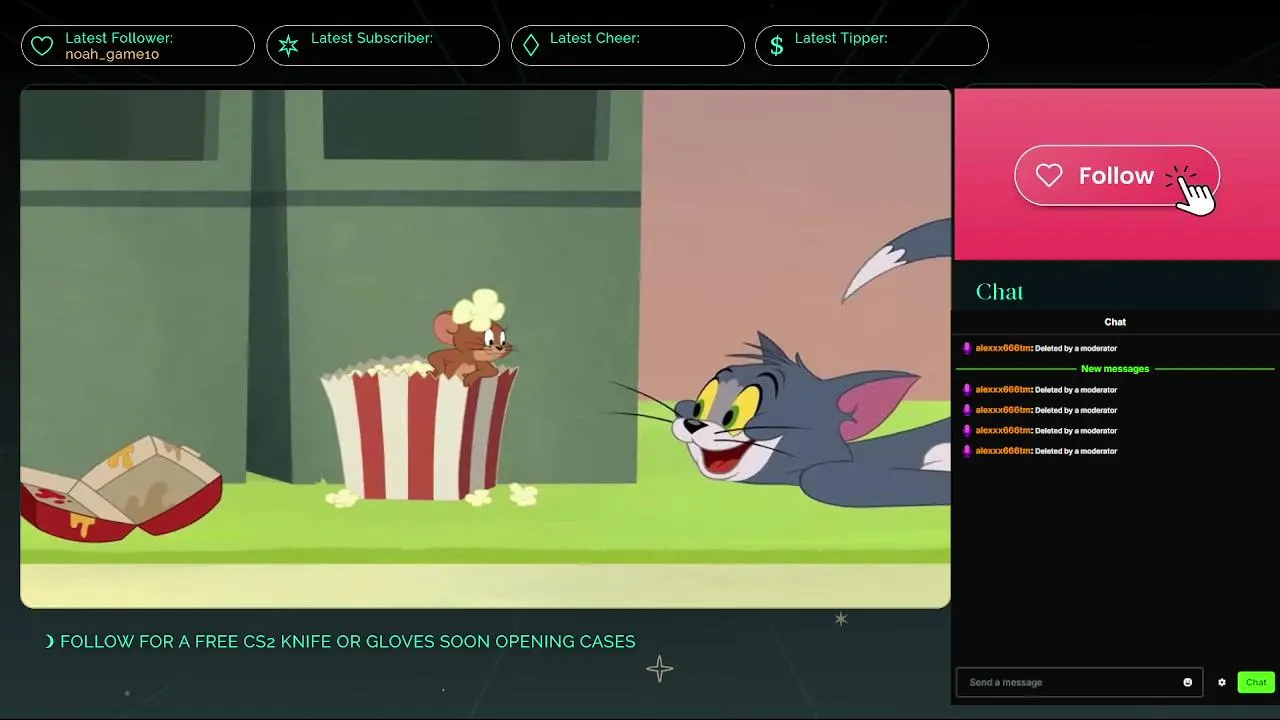
Task: Click the Latest Subscriber label
Action: pyautogui.click(x=372, y=38)
